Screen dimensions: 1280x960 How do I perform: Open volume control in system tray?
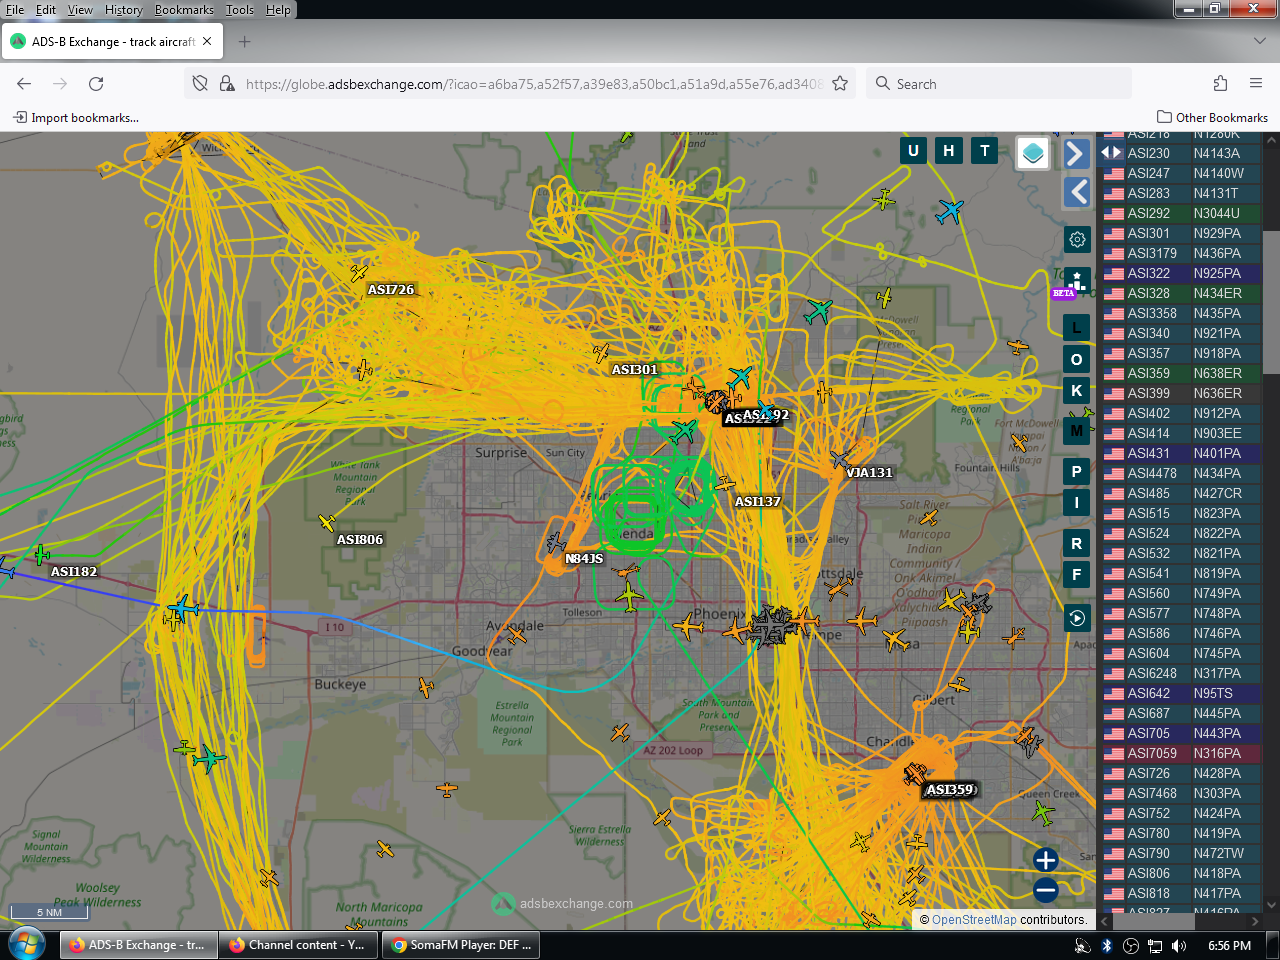click(1179, 946)
